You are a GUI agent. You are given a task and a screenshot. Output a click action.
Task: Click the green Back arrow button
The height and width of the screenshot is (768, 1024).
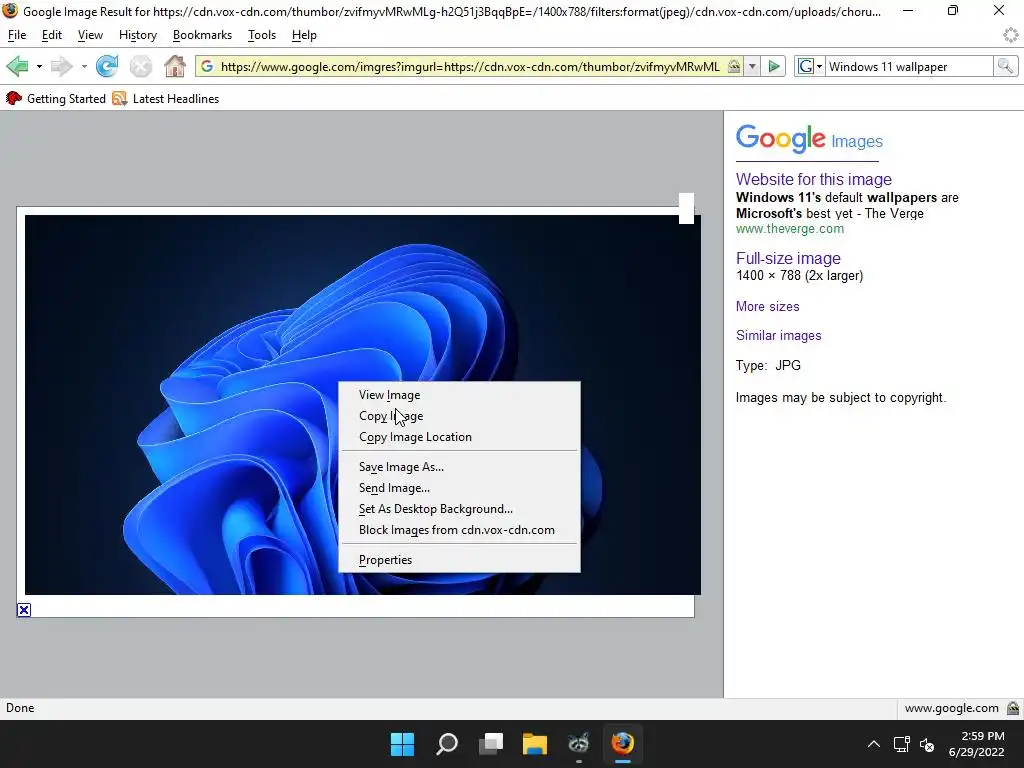tap(18, 66)
